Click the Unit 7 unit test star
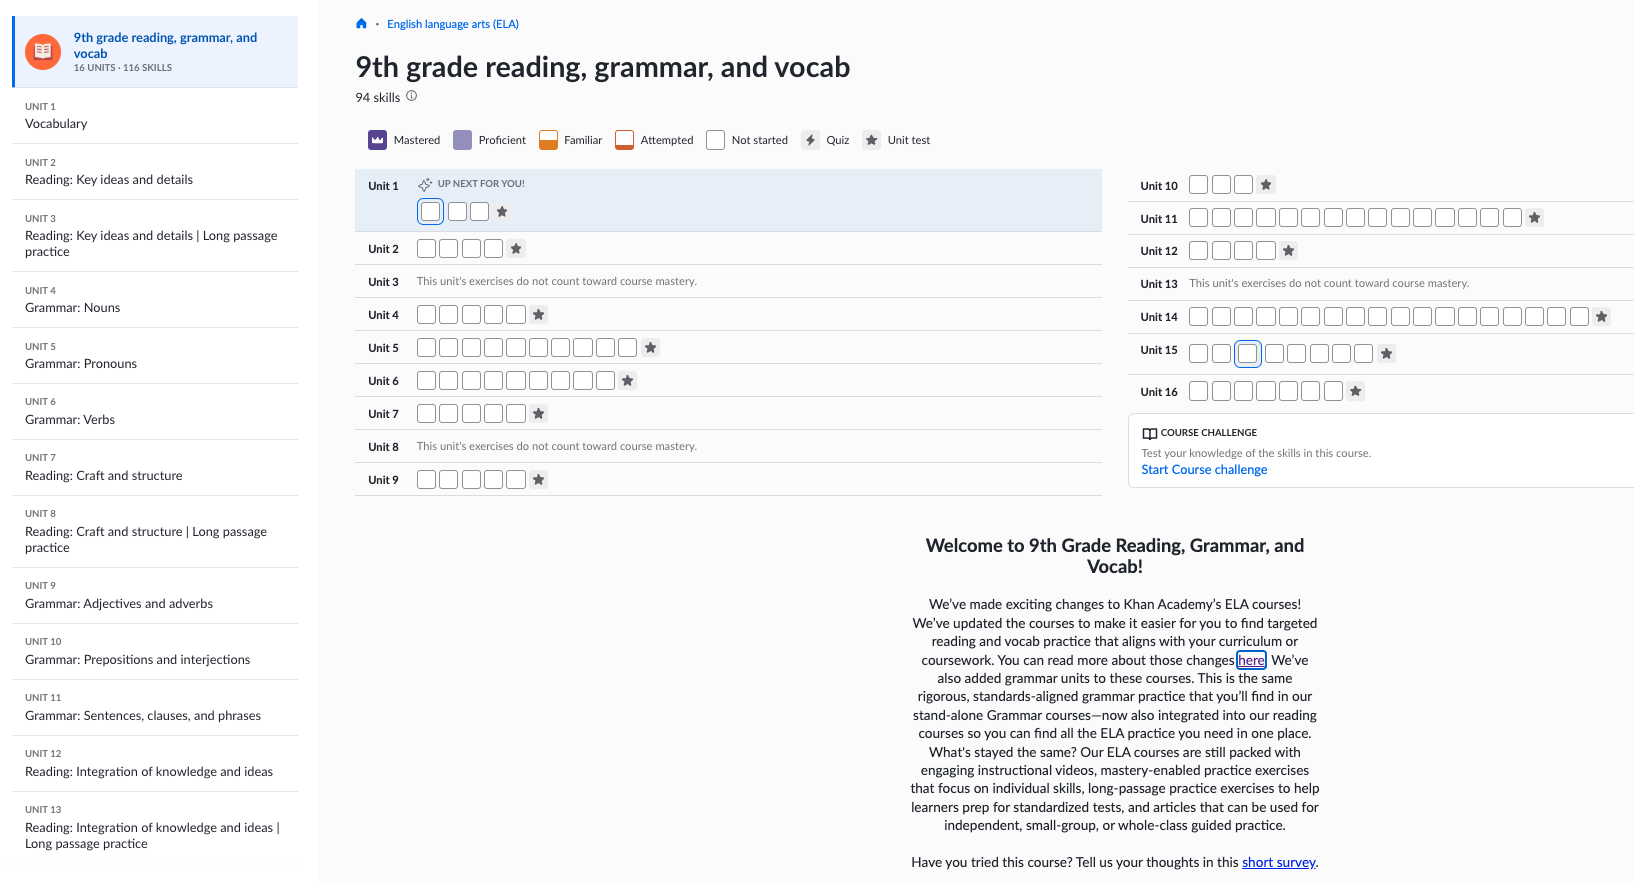Image resolution: width=1634 pixels, height=883 pixels. (x=538, y=414)
